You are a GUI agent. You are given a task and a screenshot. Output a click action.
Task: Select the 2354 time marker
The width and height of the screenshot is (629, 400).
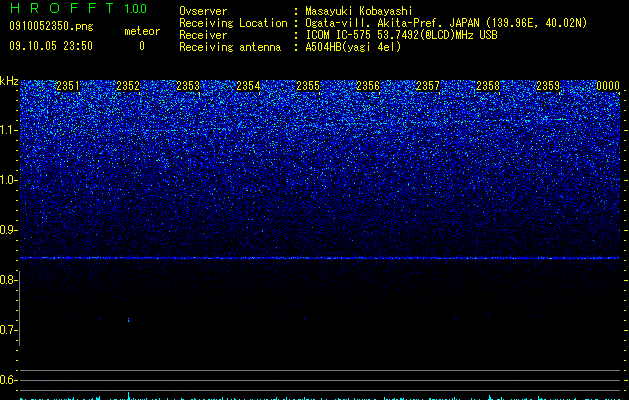pos(248,86)
